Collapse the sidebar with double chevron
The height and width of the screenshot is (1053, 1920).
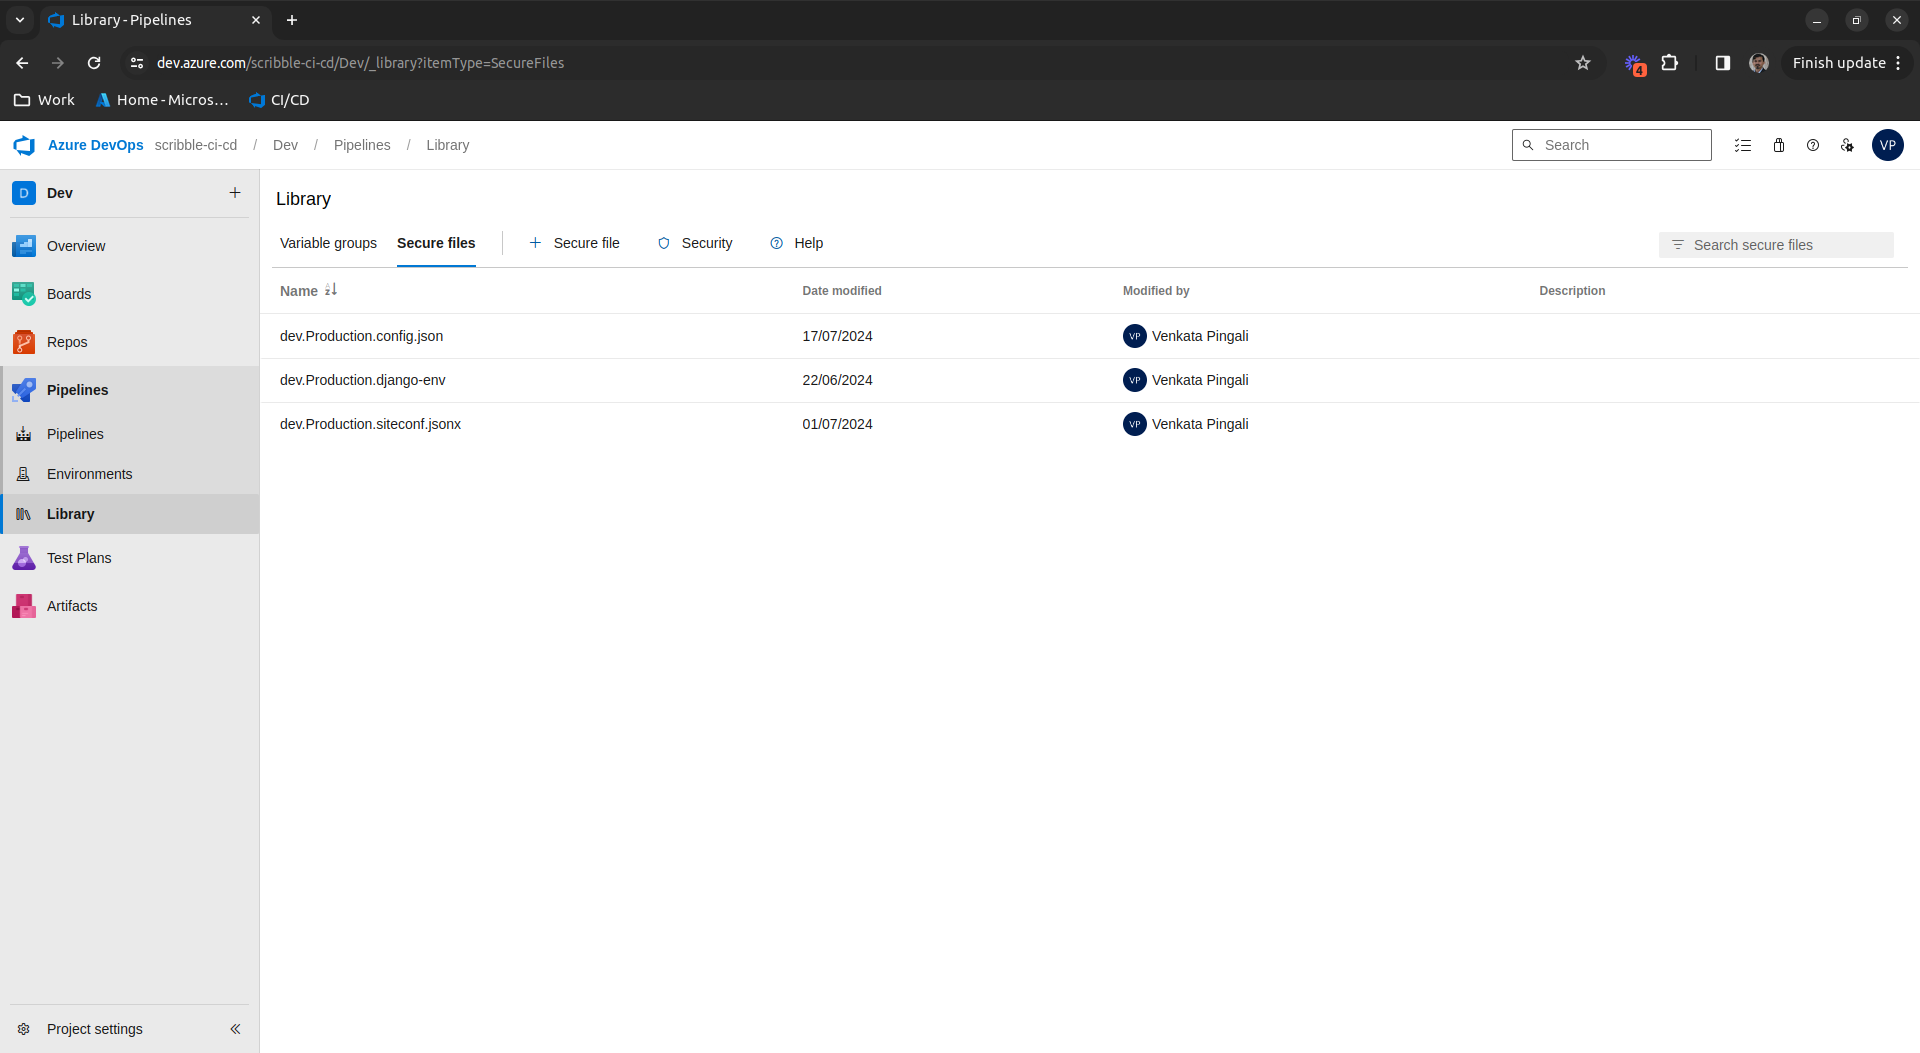tap(235, 1029)
